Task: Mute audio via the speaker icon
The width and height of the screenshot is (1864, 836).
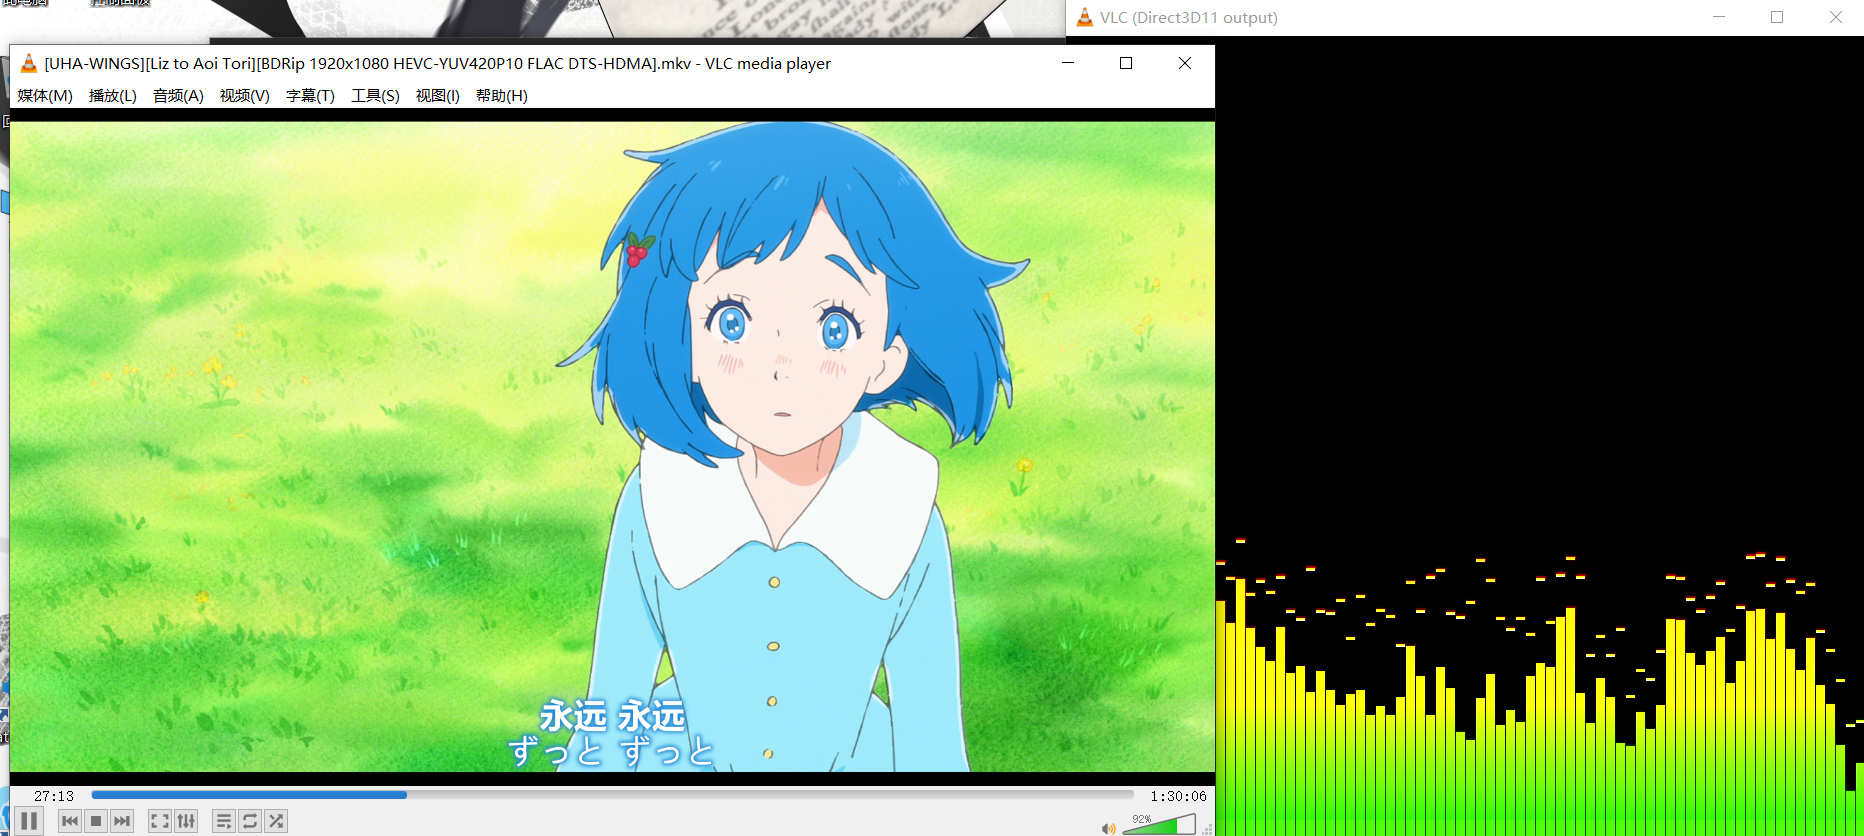Action: point(1108,828)
